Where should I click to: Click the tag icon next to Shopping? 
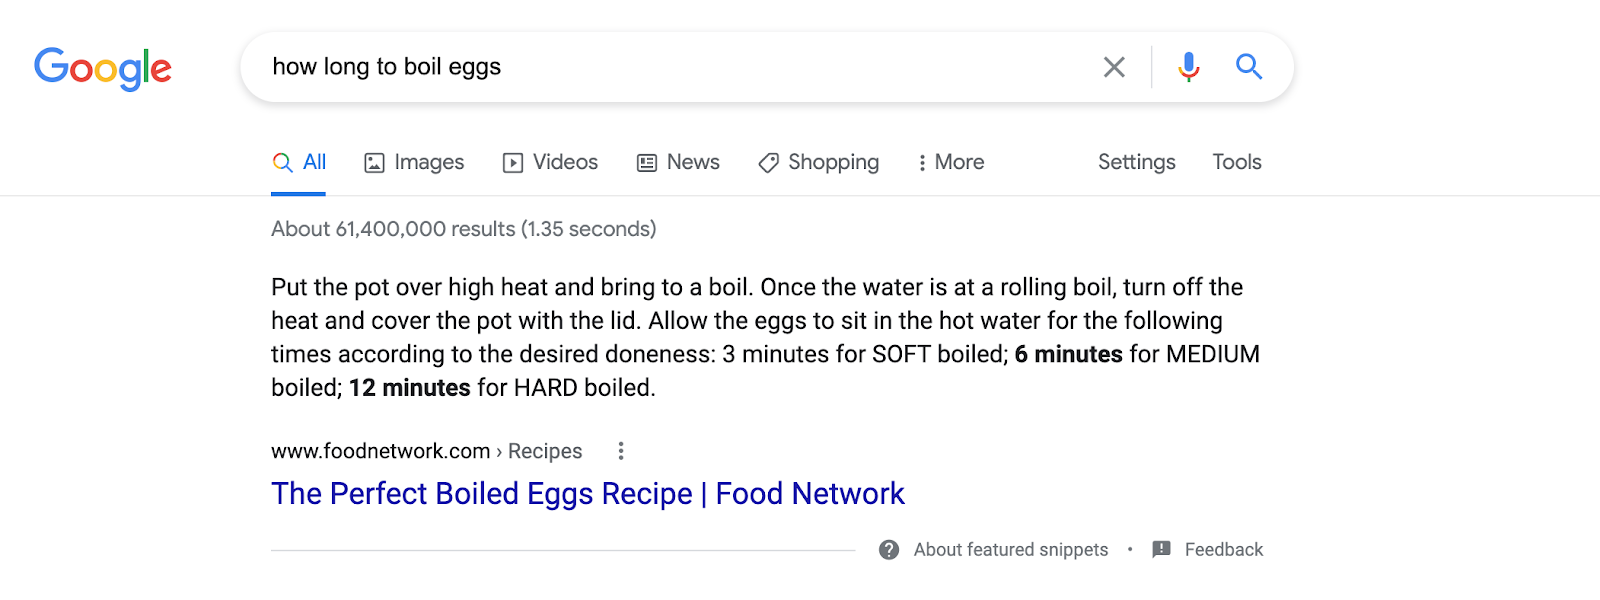click(768, 162)
